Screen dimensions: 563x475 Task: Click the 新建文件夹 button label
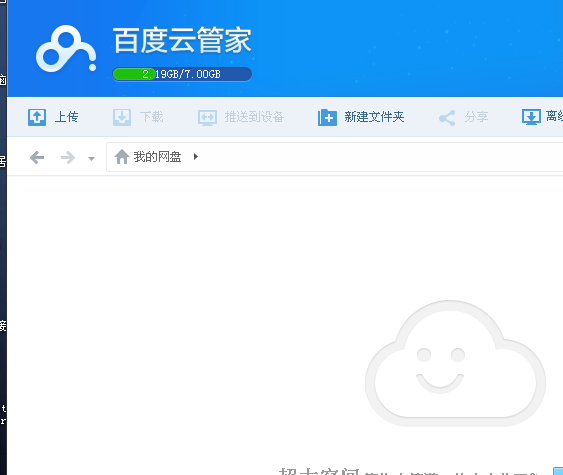pyautogui.click(x=374, y=117)
